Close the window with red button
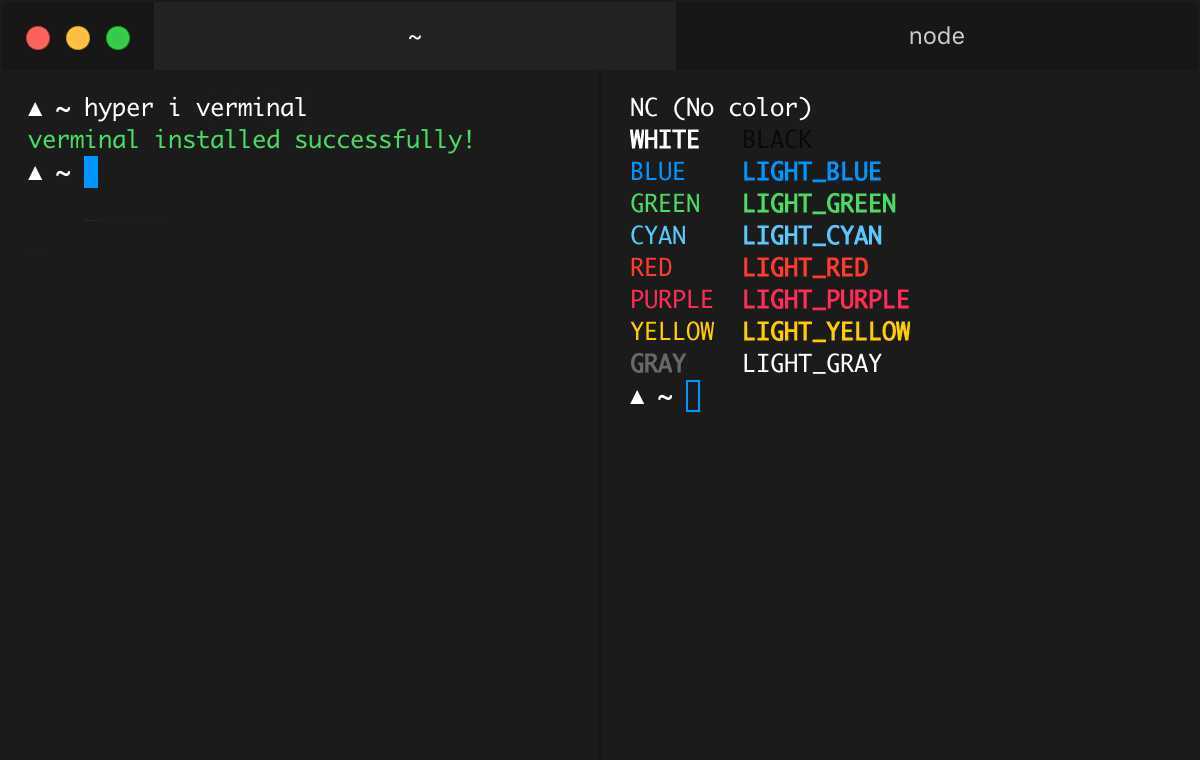The height and width of the screenshot is (760, 1200). (38, 38)
